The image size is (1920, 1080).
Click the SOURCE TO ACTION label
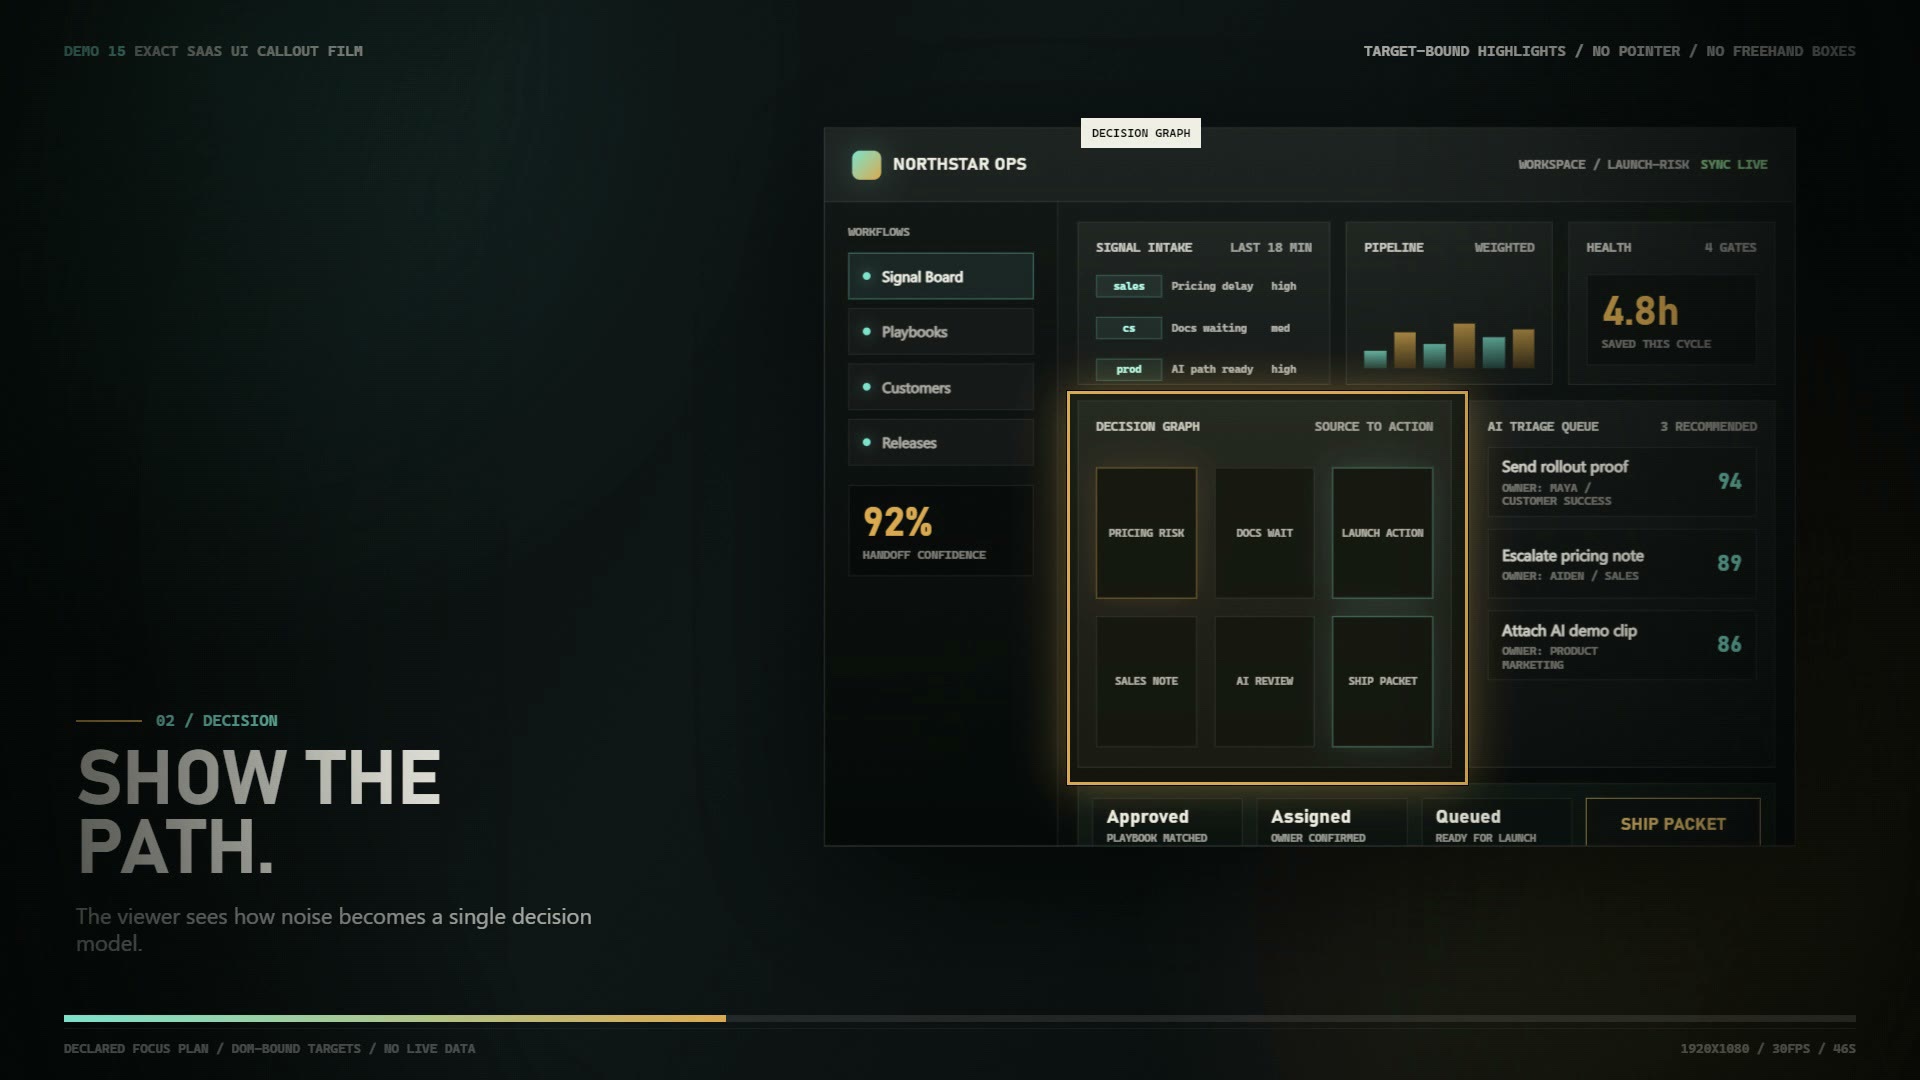1374,426
